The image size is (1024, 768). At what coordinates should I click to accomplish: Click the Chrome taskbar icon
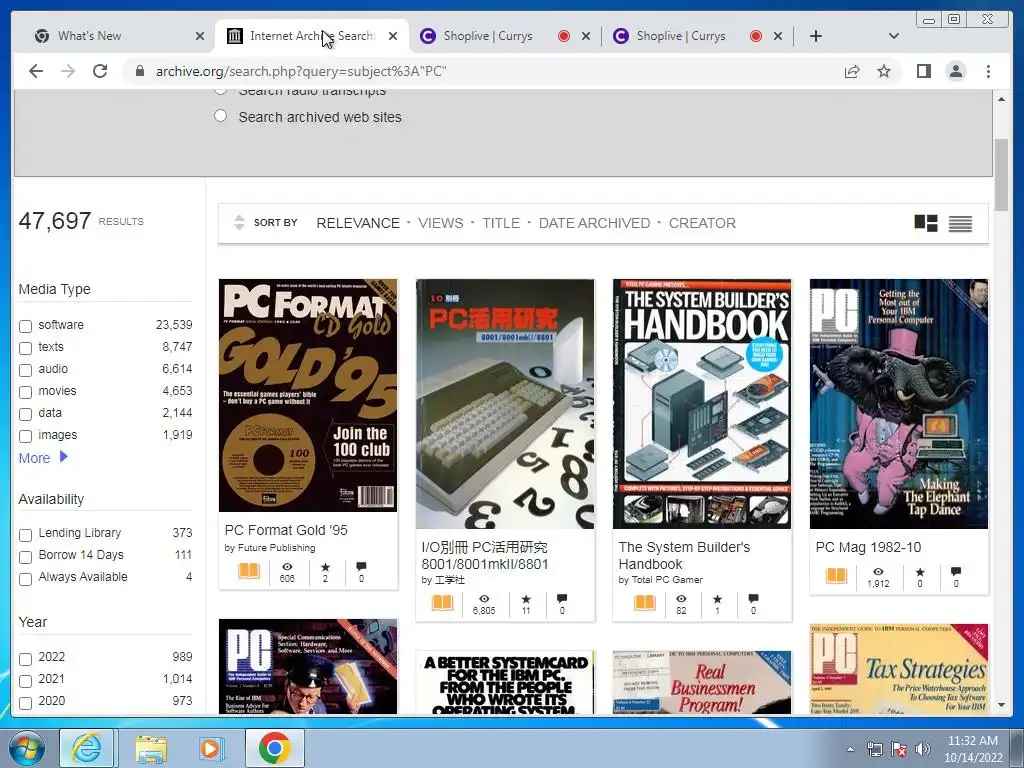274,748
